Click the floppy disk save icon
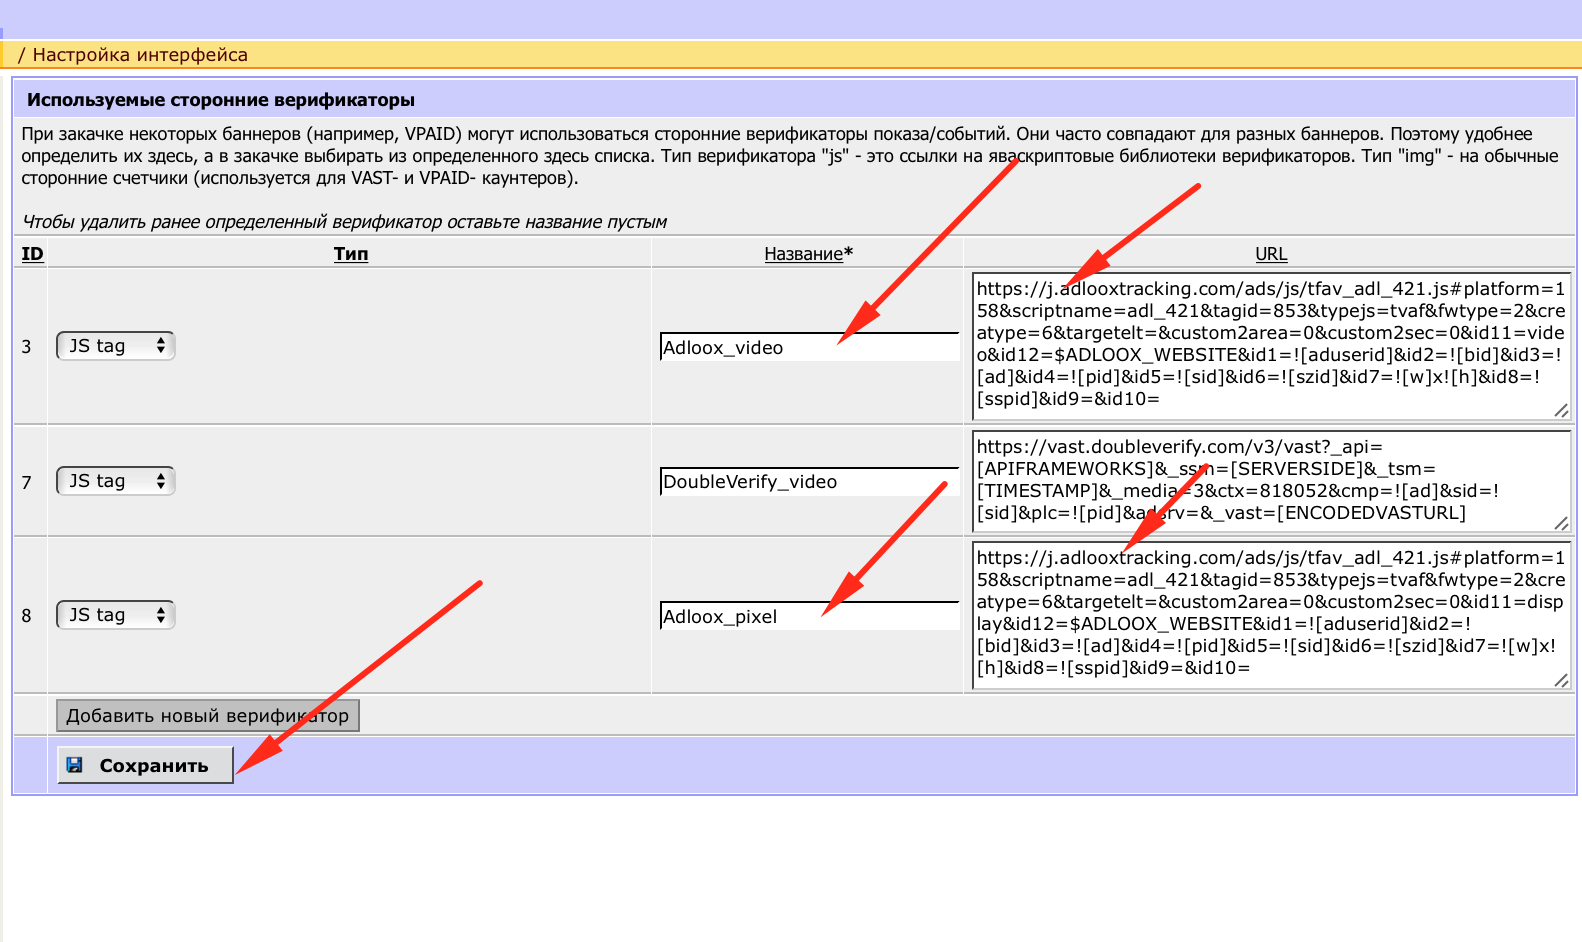The width and height of the screenshot is (1582, 942). [75, 765]
